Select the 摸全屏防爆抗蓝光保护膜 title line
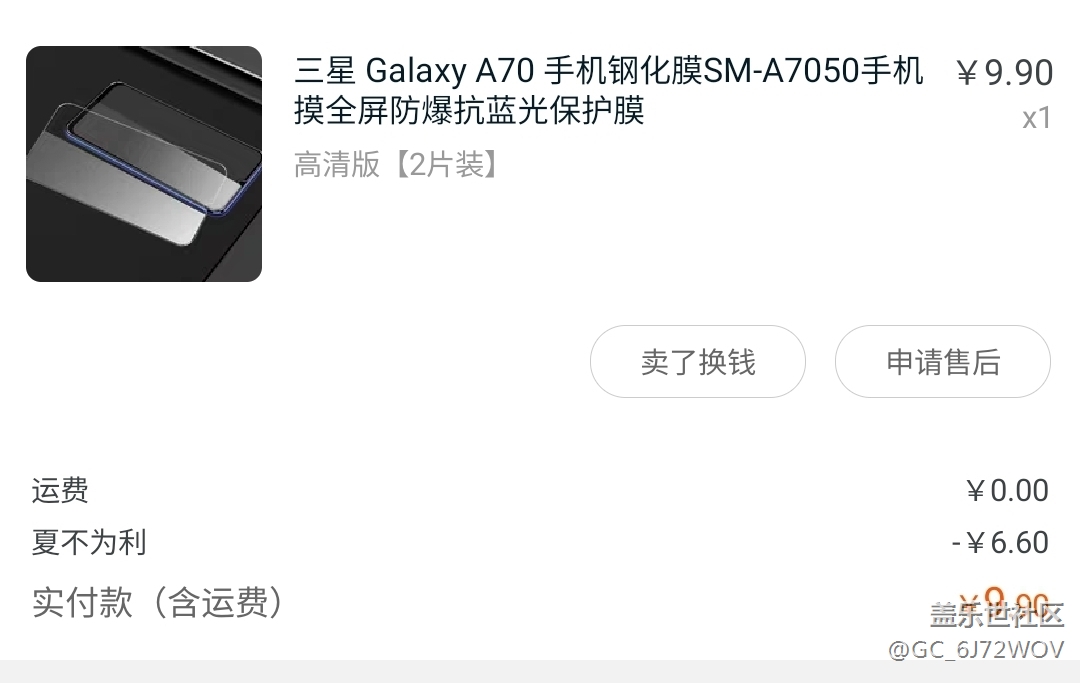The height and width of the screenshot is (683, 1080). (469, 110)
